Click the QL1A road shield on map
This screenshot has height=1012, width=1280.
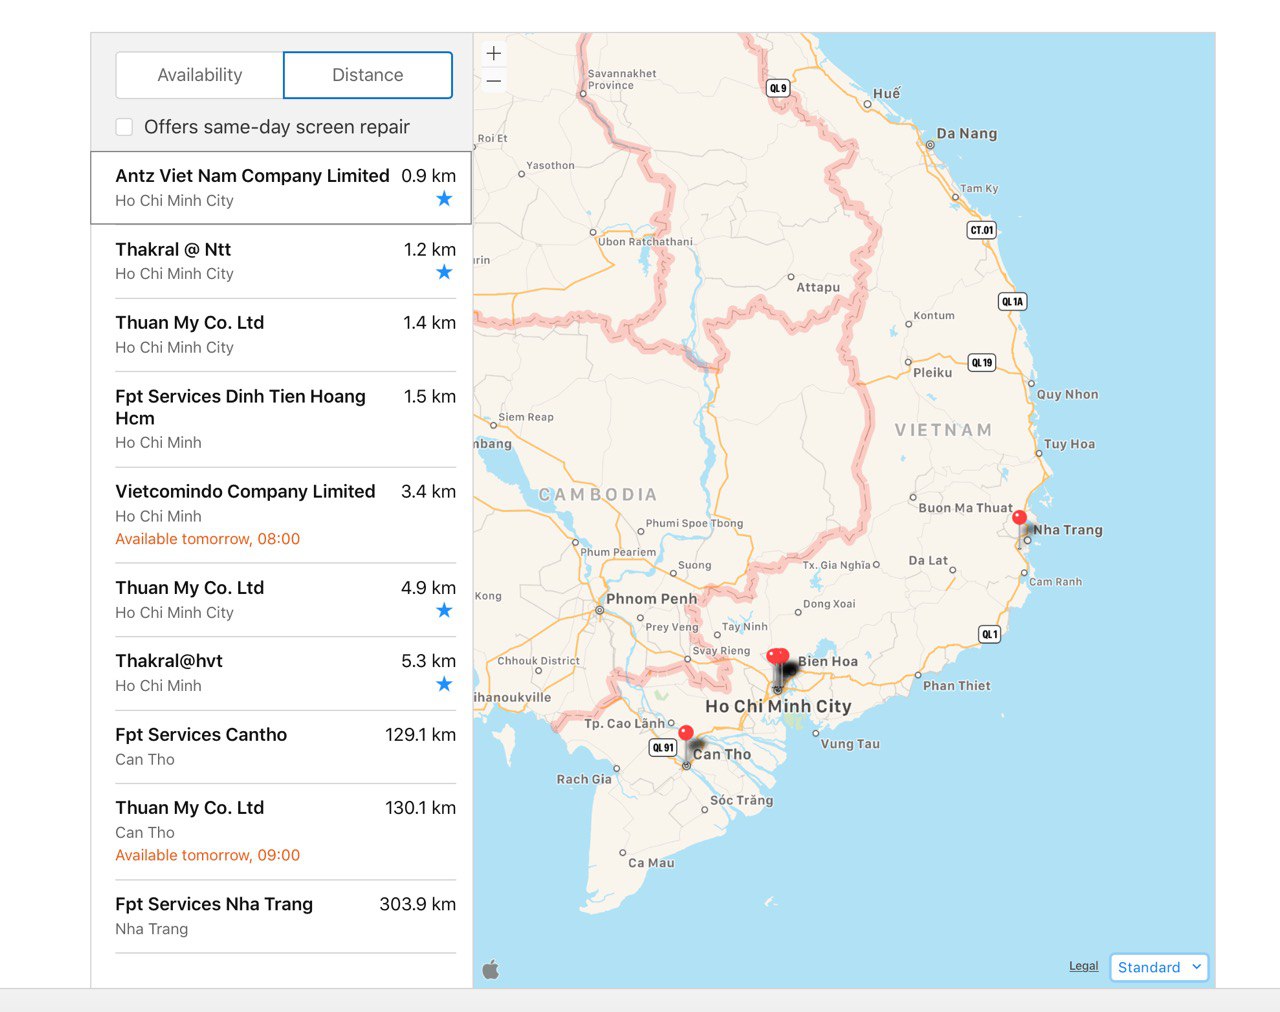[1013, 301]
